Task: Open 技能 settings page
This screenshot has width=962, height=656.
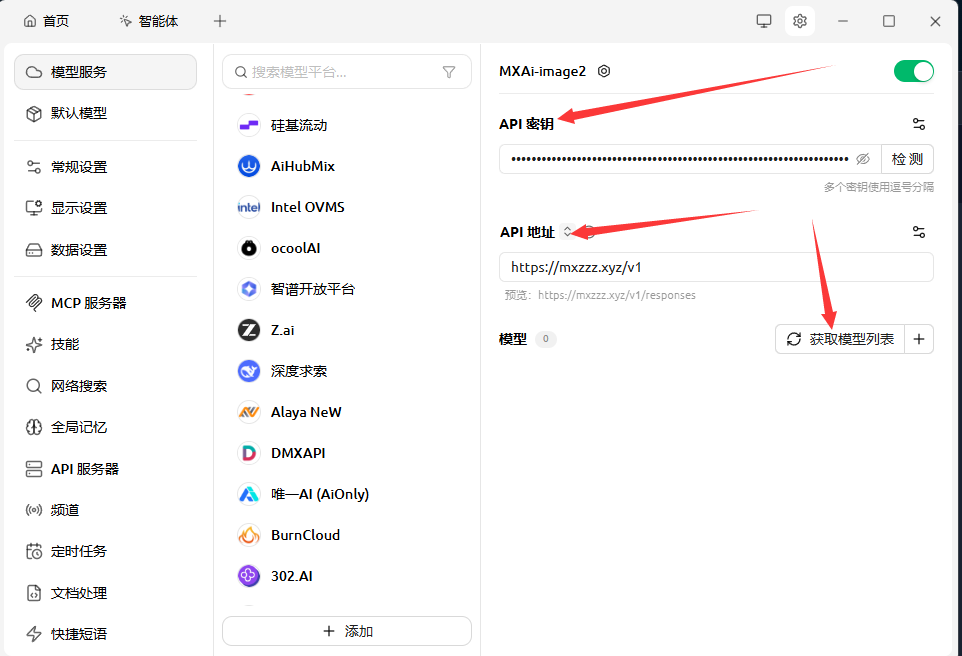Action: [106, 344]
